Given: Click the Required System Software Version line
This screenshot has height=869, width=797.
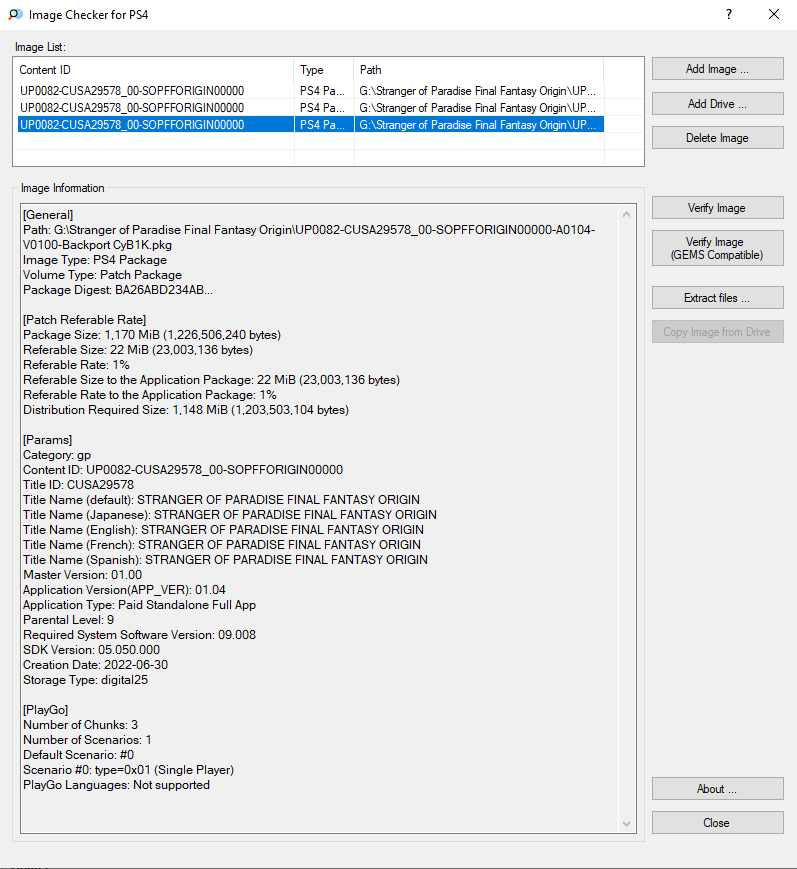Looking at the screenshot, I should 139,635.
